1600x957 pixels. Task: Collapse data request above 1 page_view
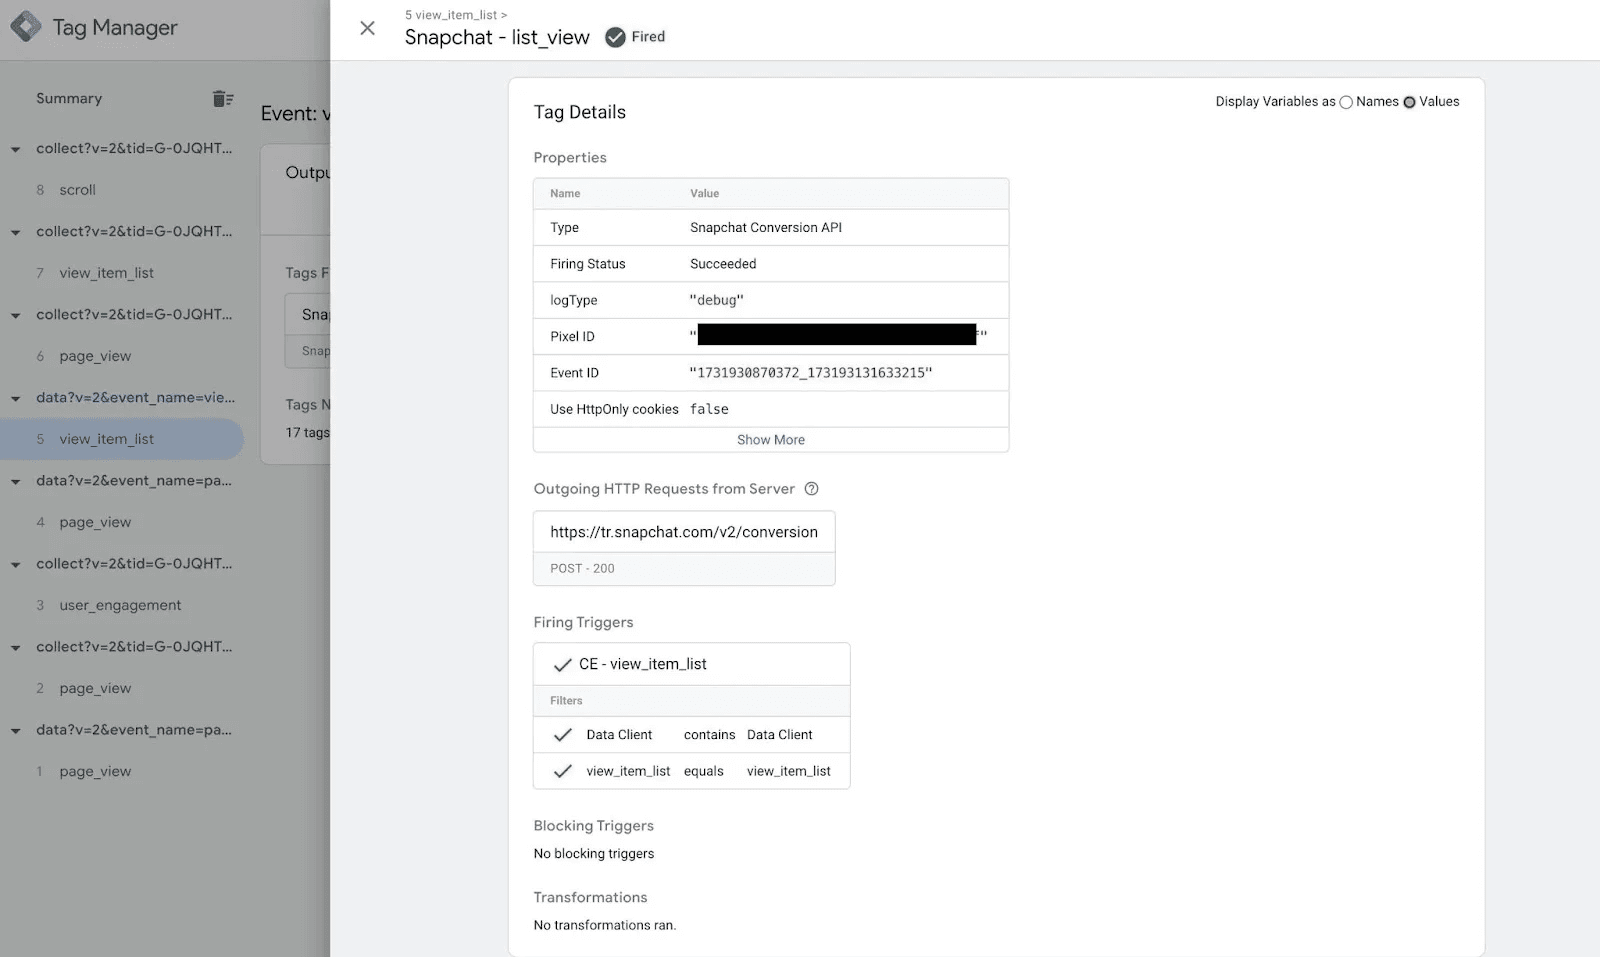pyautogui.click(x=16, y=730)
